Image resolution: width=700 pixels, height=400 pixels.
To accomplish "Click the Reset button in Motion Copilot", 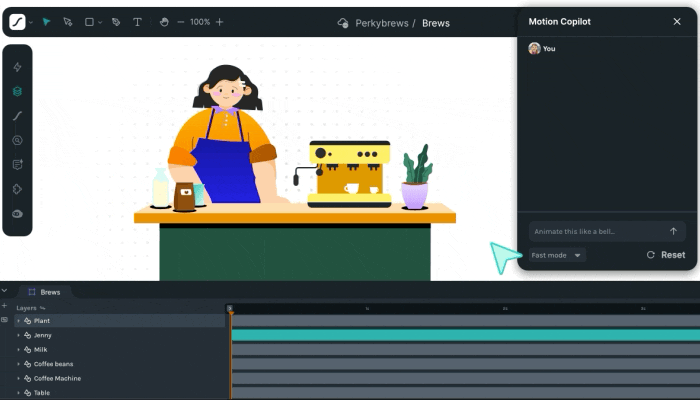I will [666, 255].
